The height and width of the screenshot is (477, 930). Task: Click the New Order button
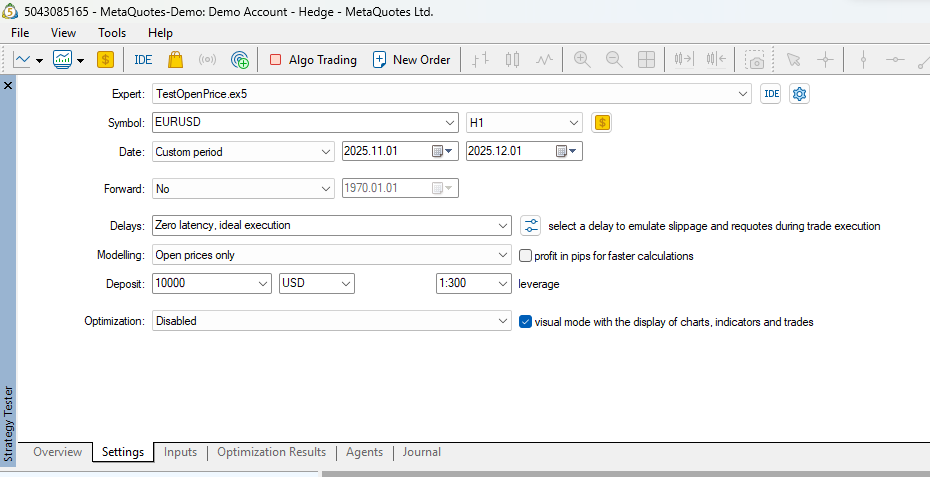pyautogui.click(x=411, y=59)
